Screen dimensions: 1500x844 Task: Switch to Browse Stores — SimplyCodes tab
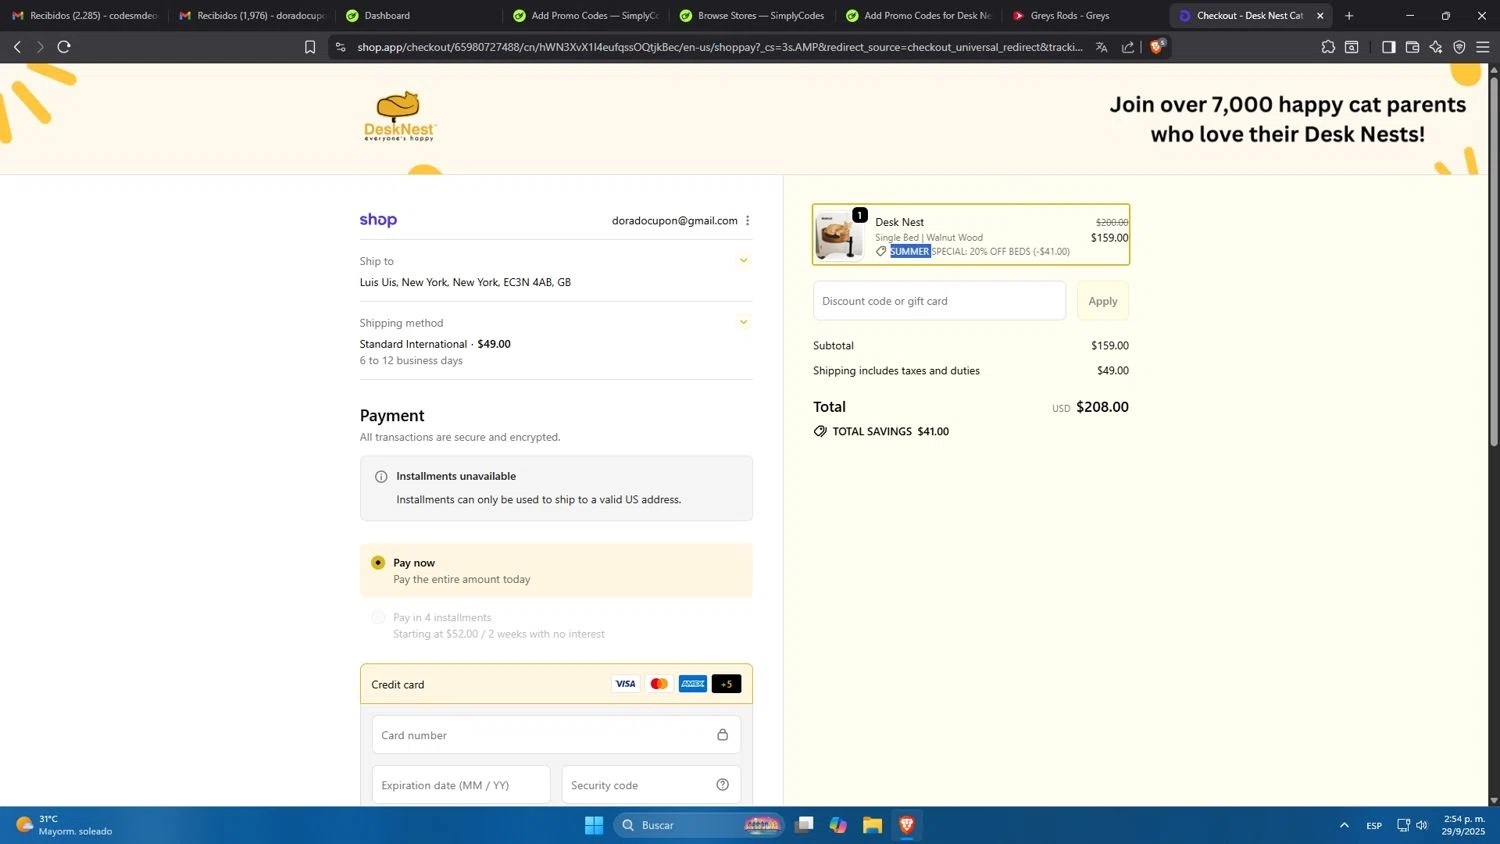coord(752,15)
